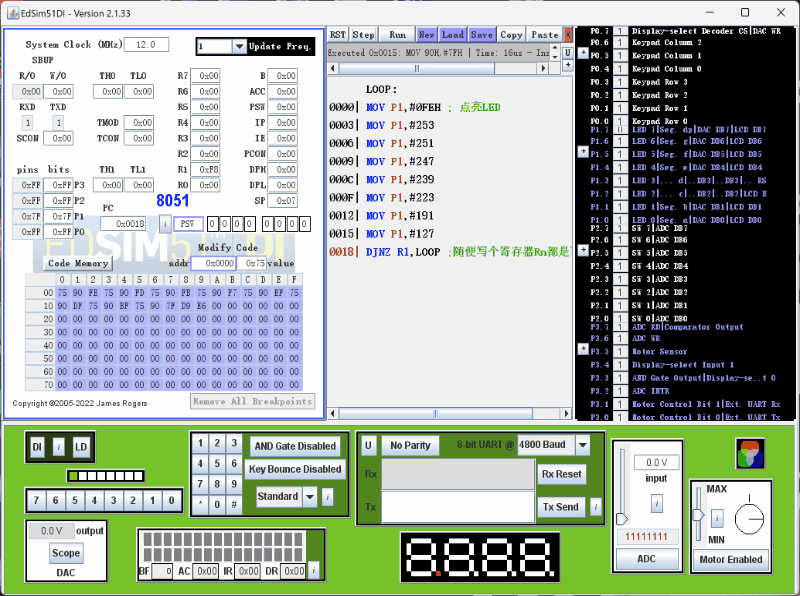Click the PSW button
Screen dimensions: 800x596
188,224
